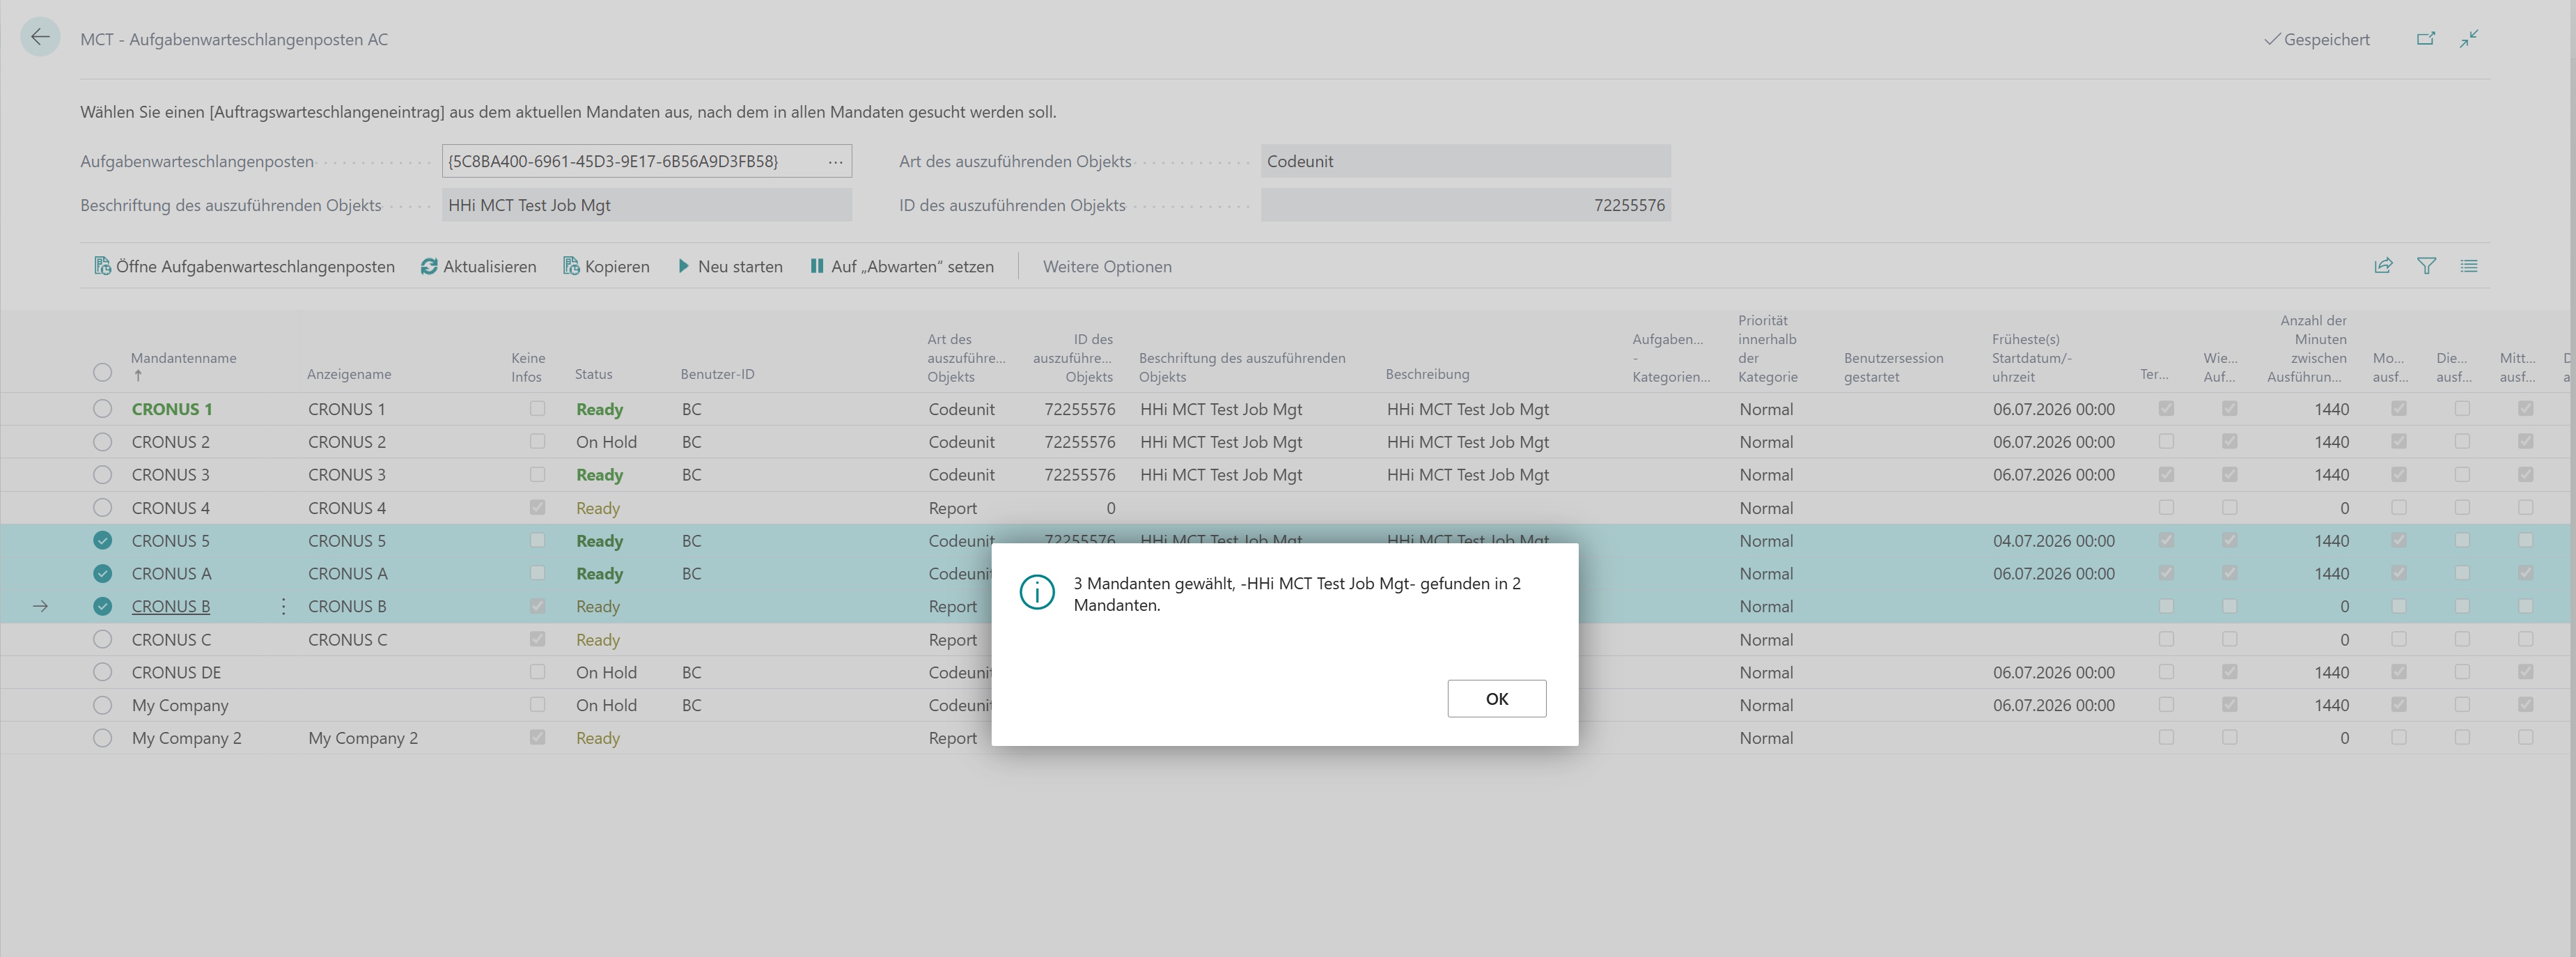Open the Aufgabenwarteschlangenposten lookup ellipsis
Screen dimensions: 2576x957
(835, 161)
